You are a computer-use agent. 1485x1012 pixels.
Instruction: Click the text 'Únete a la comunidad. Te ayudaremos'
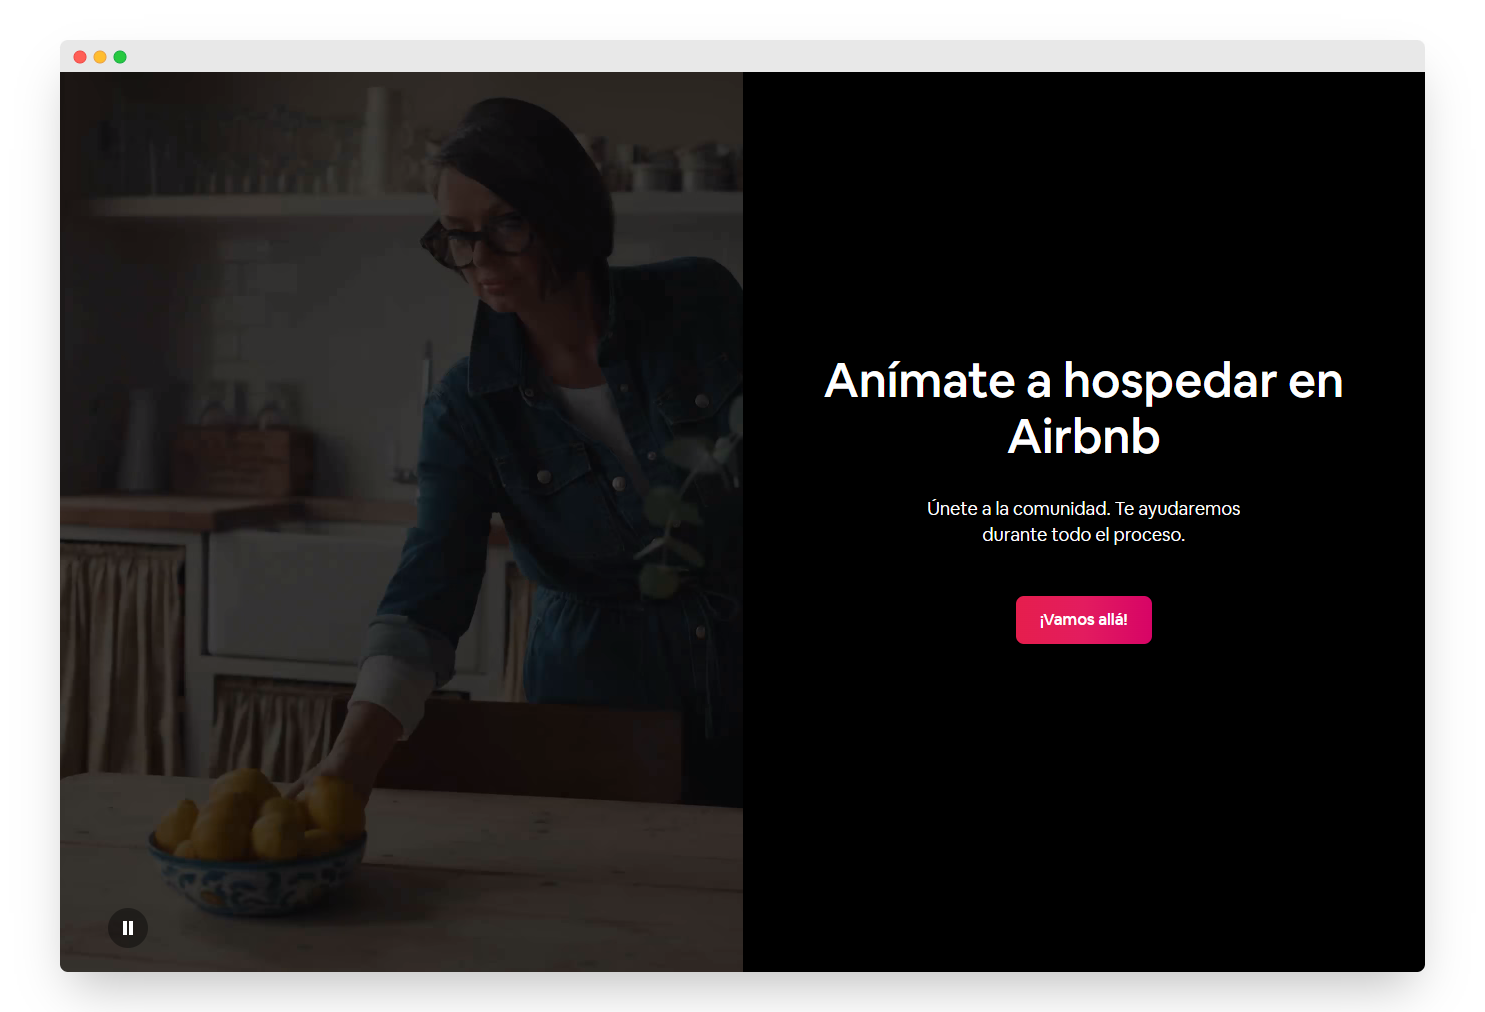(x=1083, y=509)
